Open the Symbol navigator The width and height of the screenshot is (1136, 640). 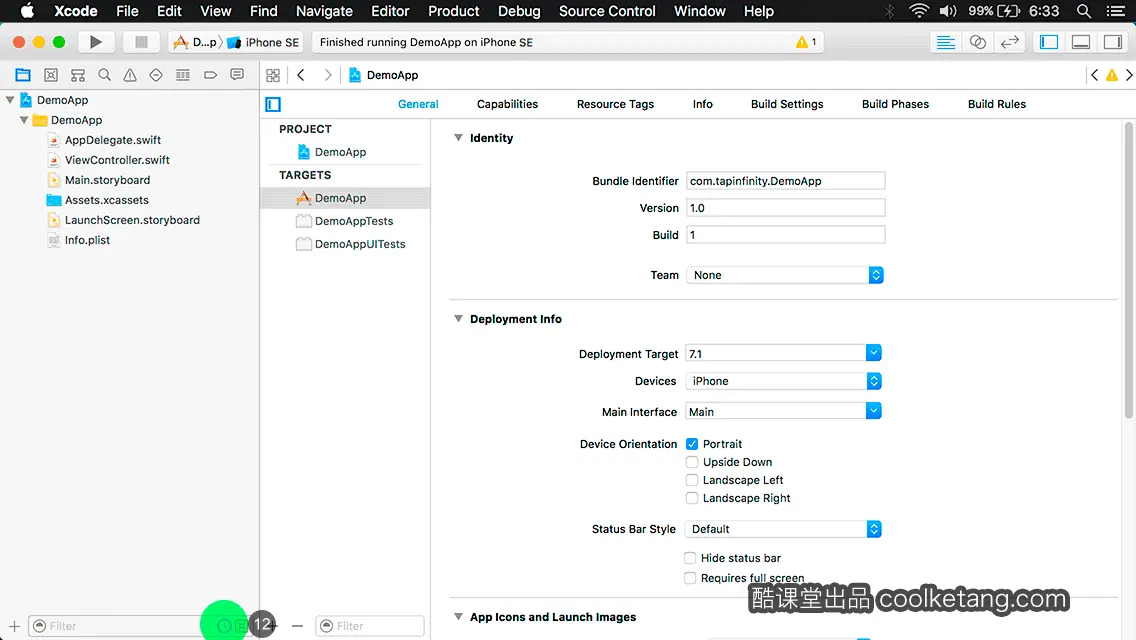(78, 75)
